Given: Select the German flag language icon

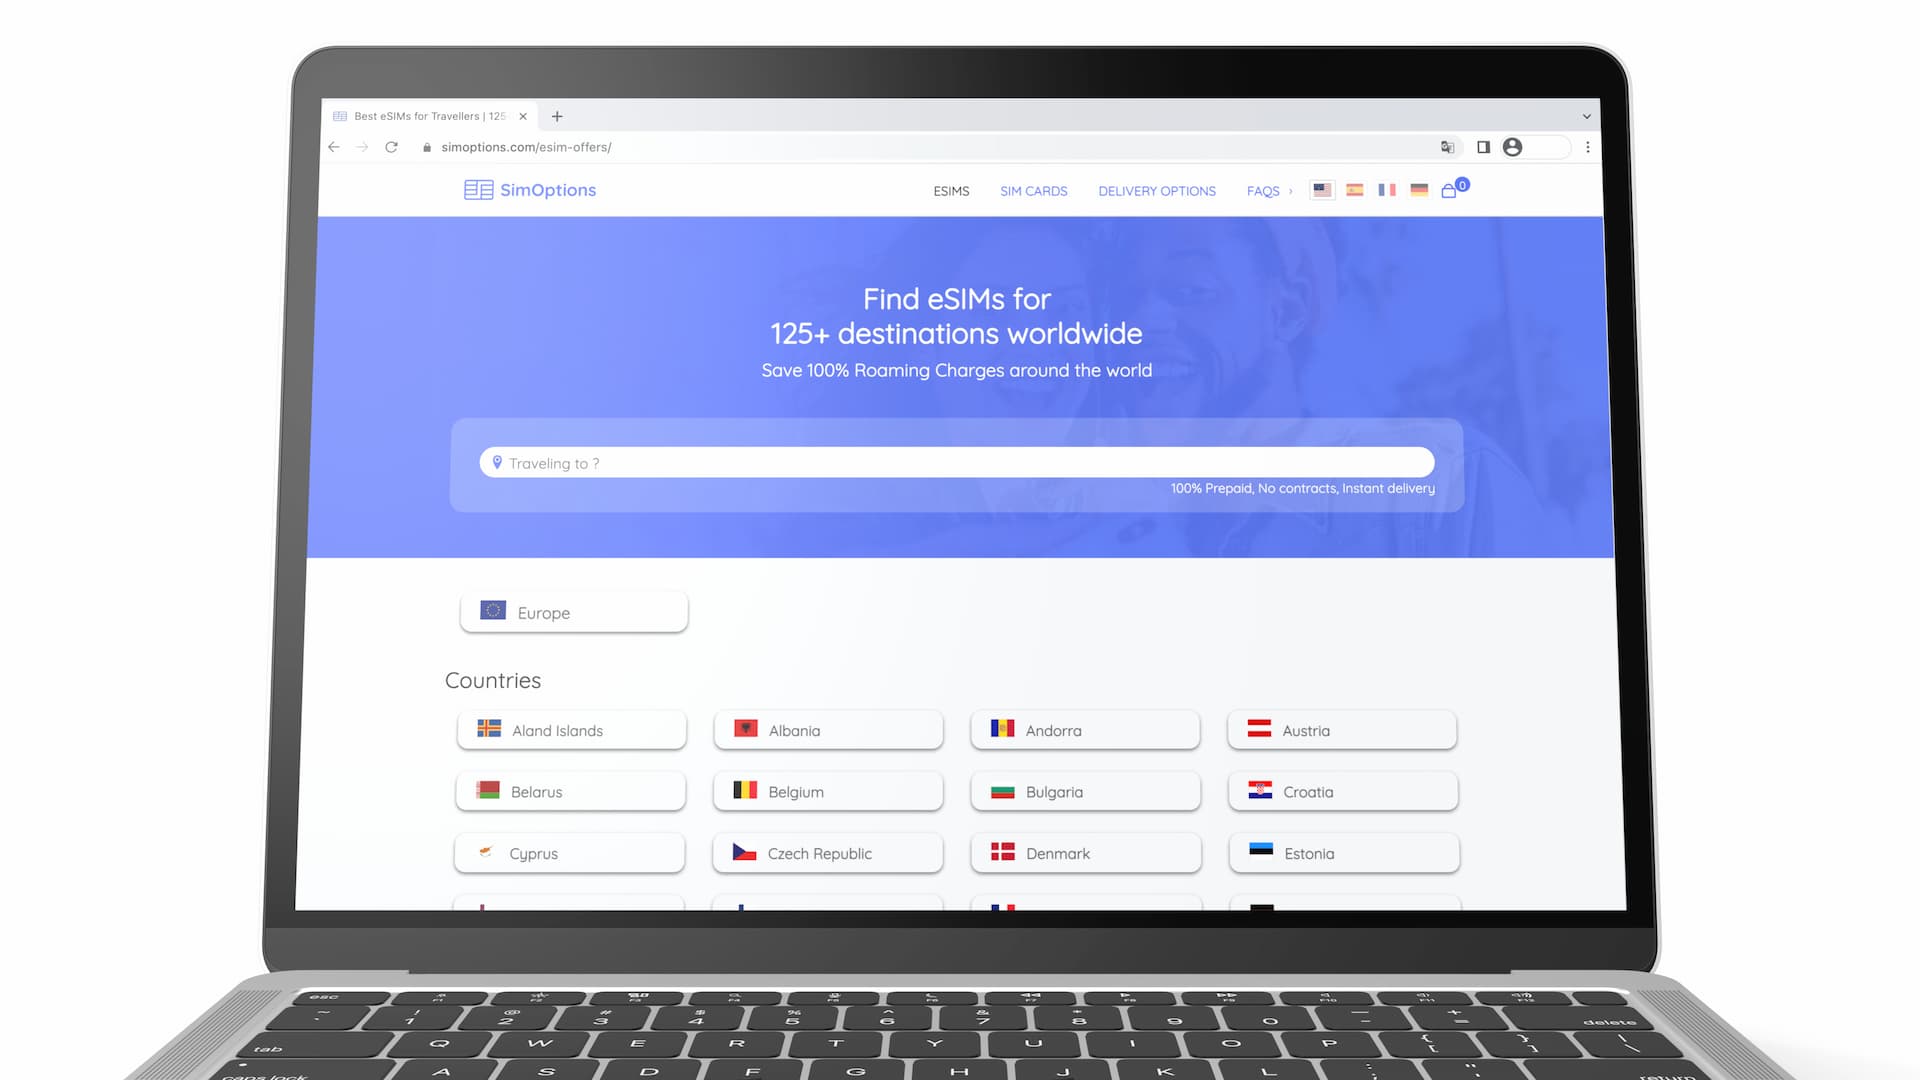Looking at the screenshot, I should 1418,189.
